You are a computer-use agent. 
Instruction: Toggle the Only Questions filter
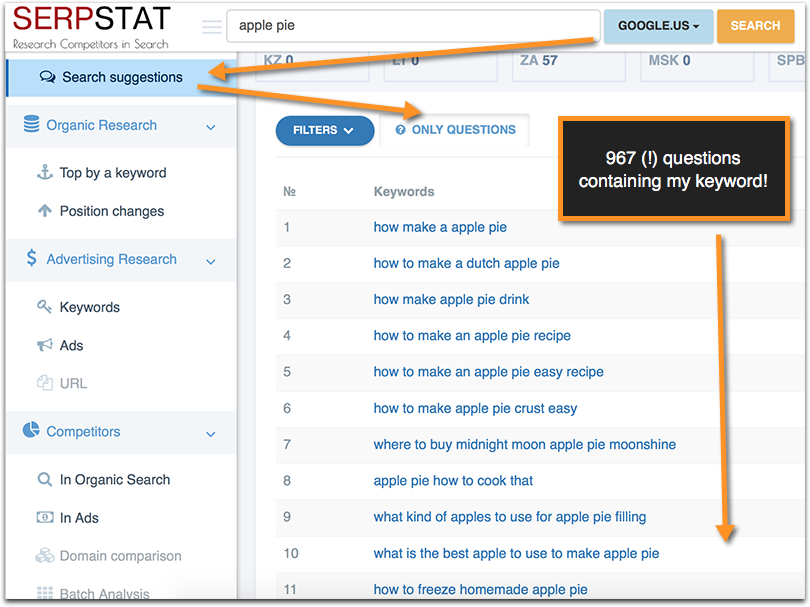[455, 130]
